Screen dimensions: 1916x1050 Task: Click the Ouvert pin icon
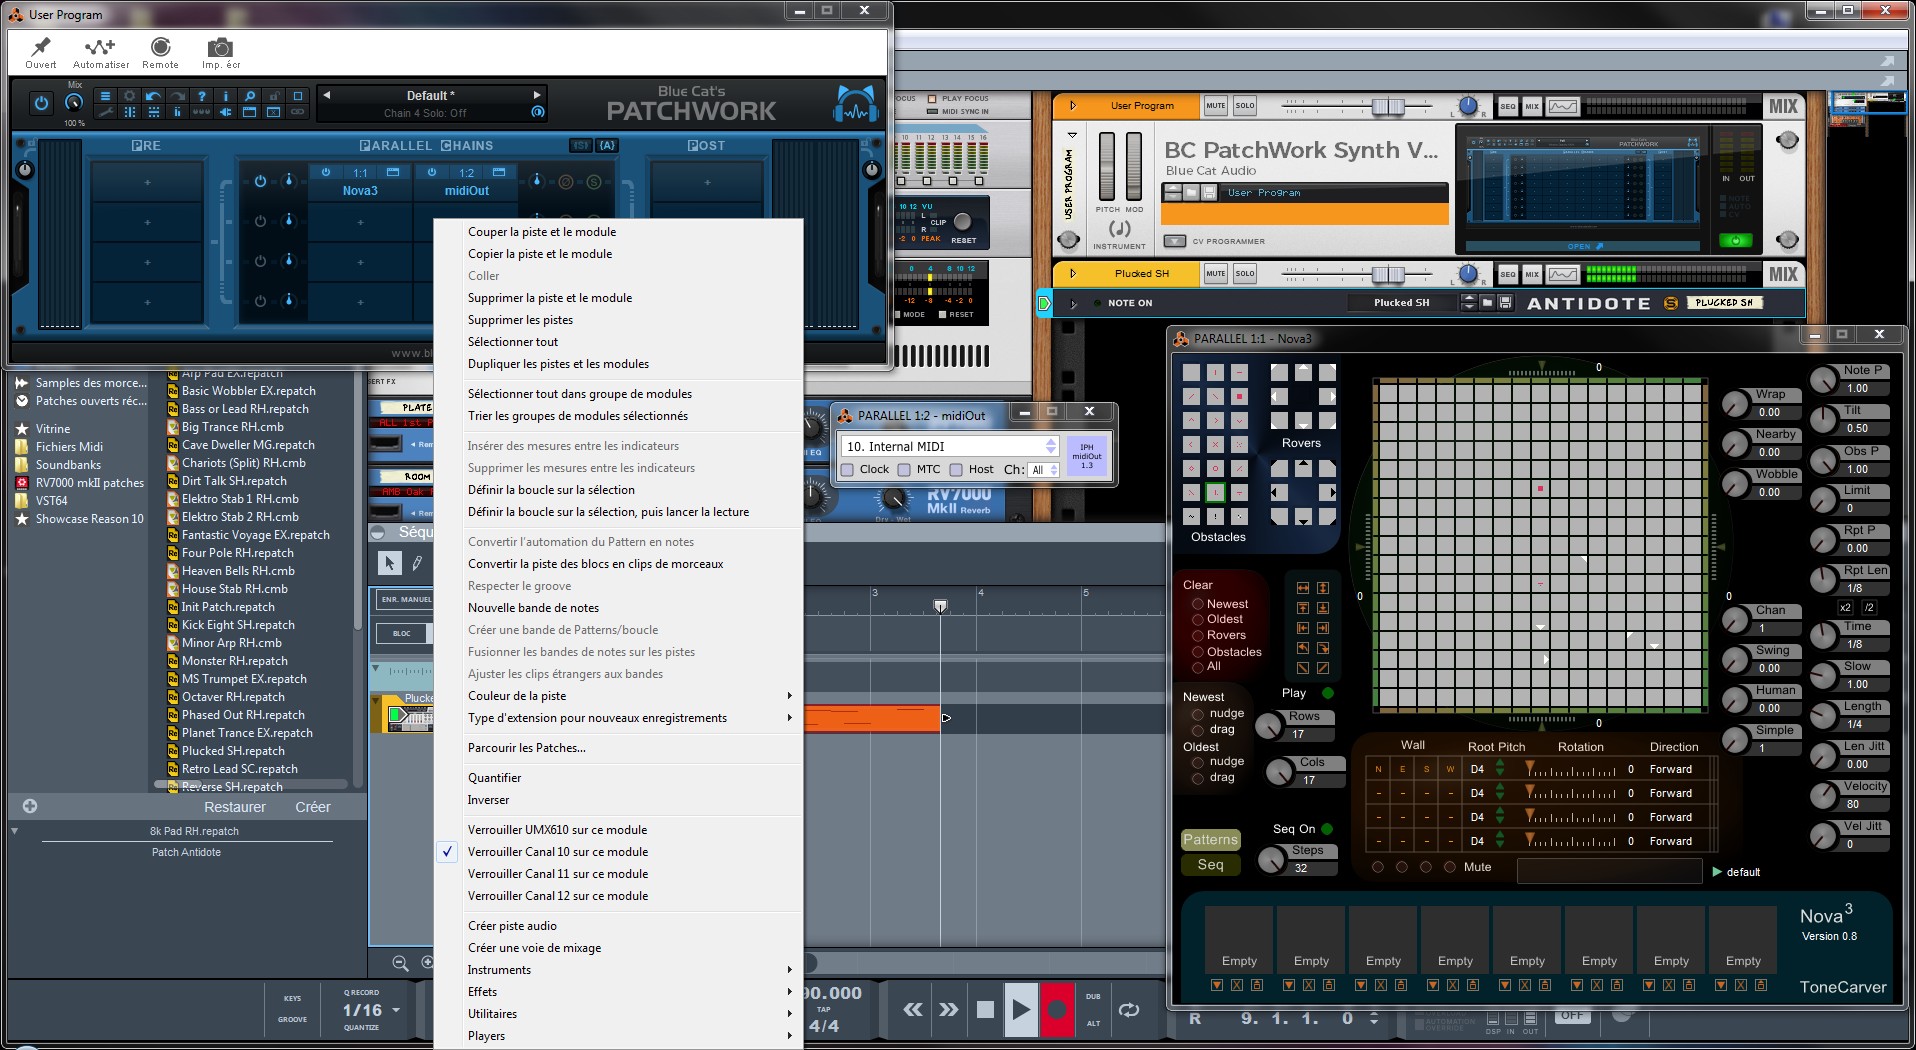pos(41,47)
